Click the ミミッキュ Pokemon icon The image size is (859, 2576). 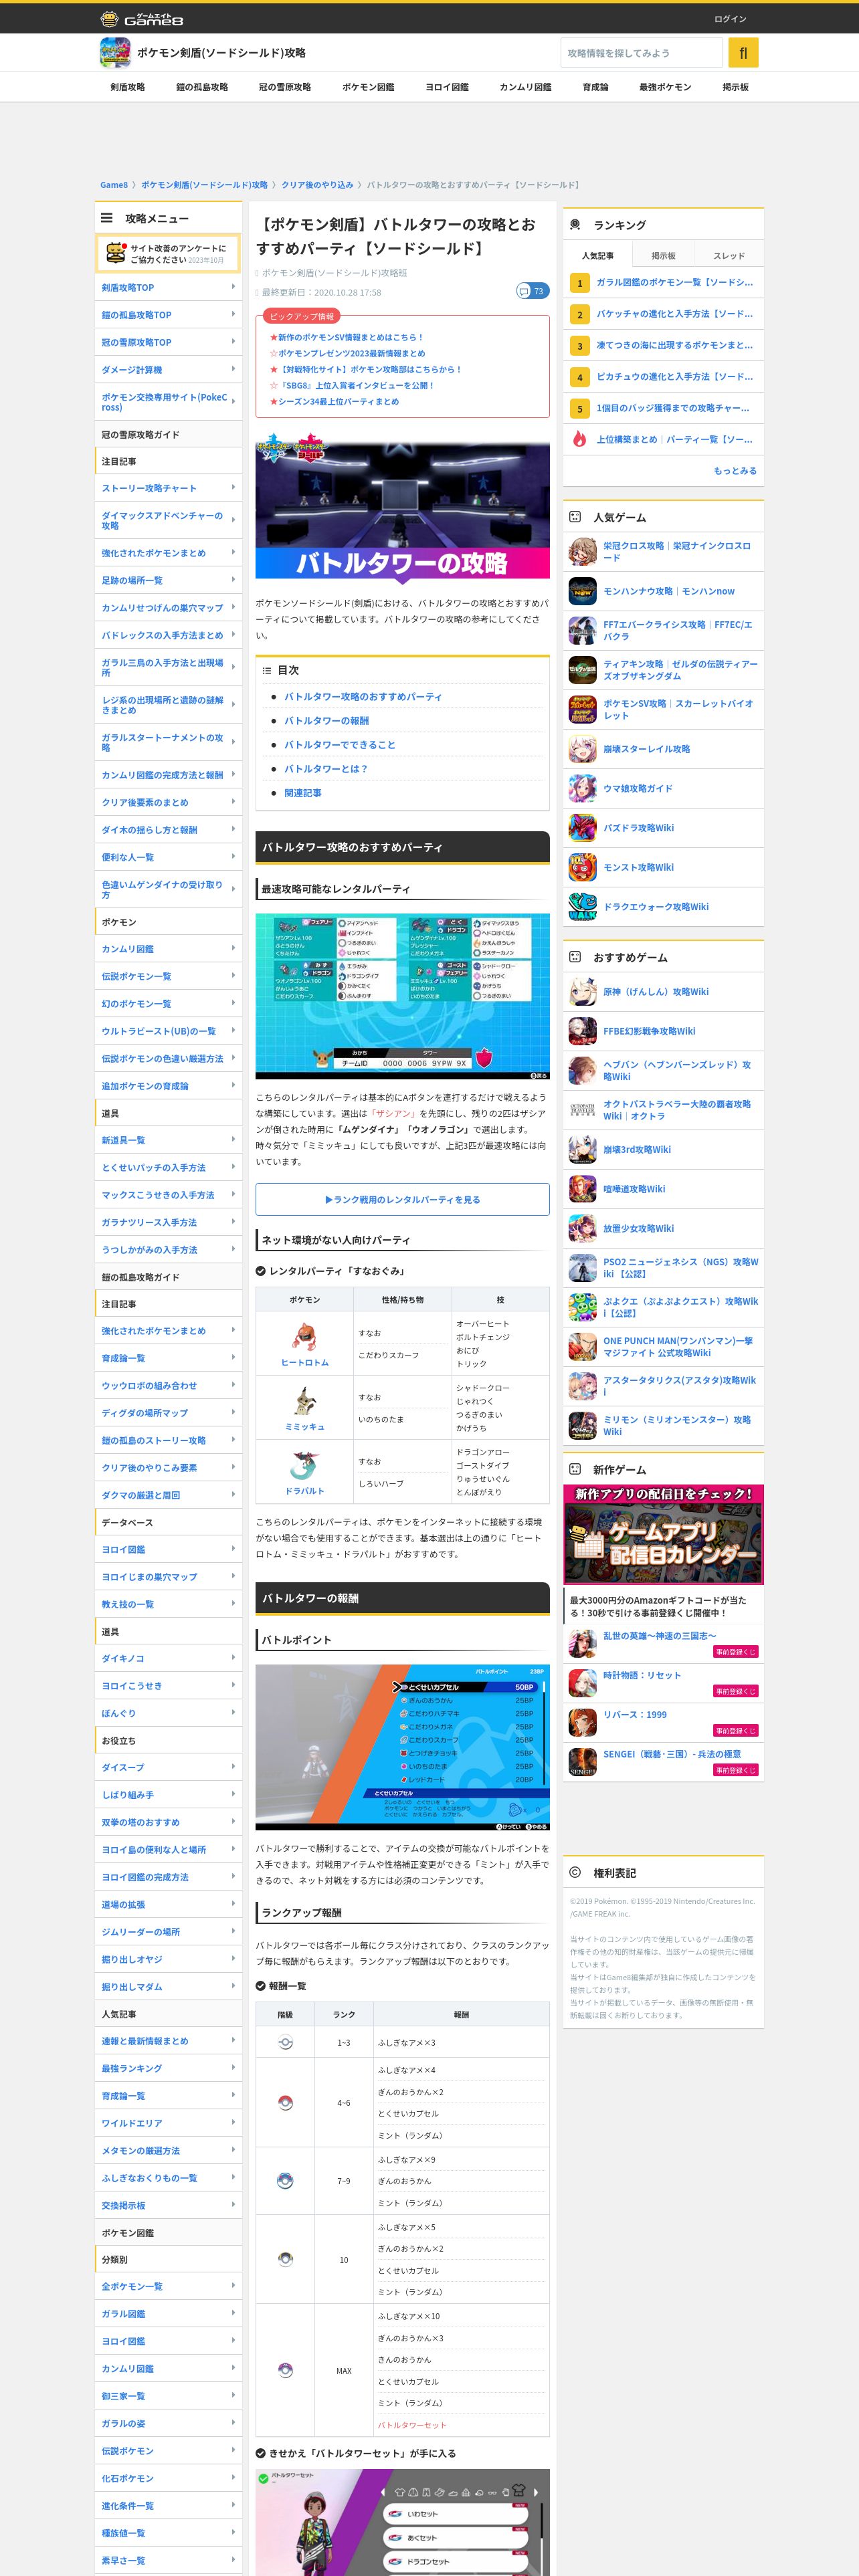click(304, 1401)
